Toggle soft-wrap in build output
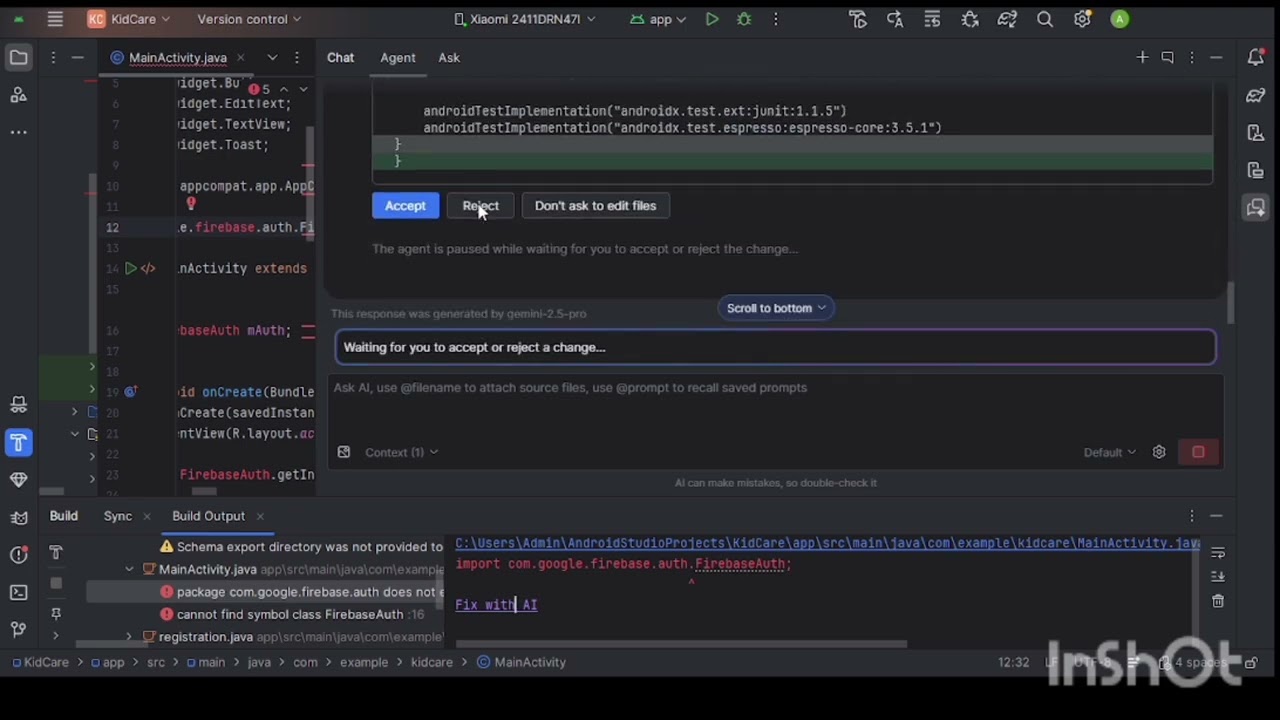Viewport: 1280px width, 720px height. (x=1218, y=553)
